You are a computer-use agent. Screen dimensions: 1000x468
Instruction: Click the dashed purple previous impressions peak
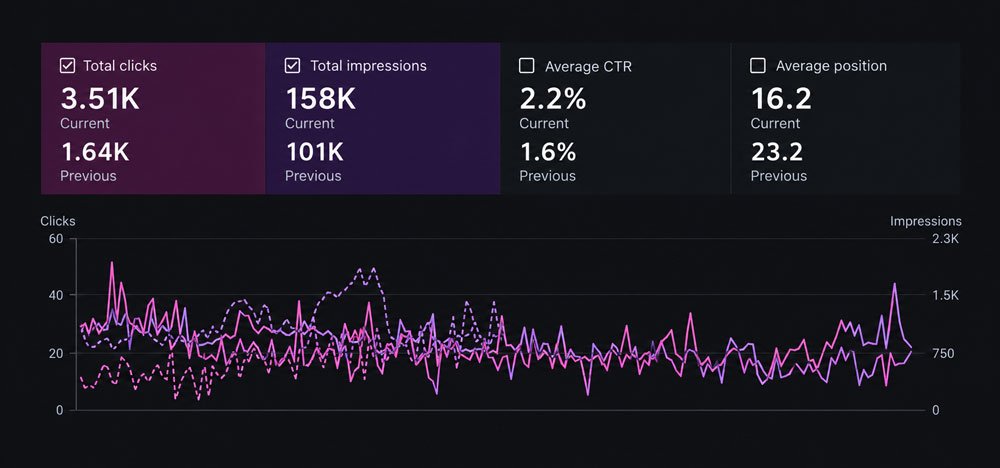(x=373, y=268)
